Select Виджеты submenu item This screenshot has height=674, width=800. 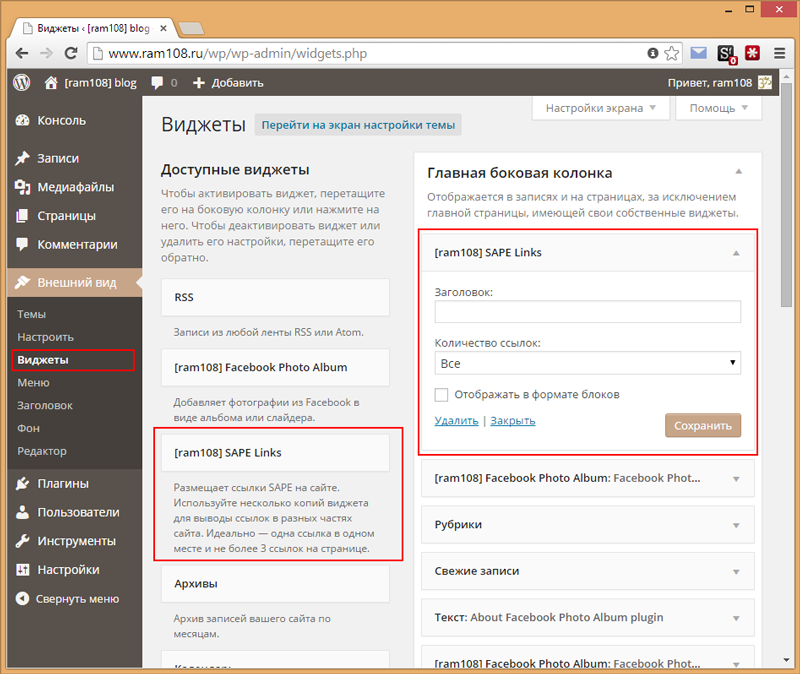coord(43,360)
